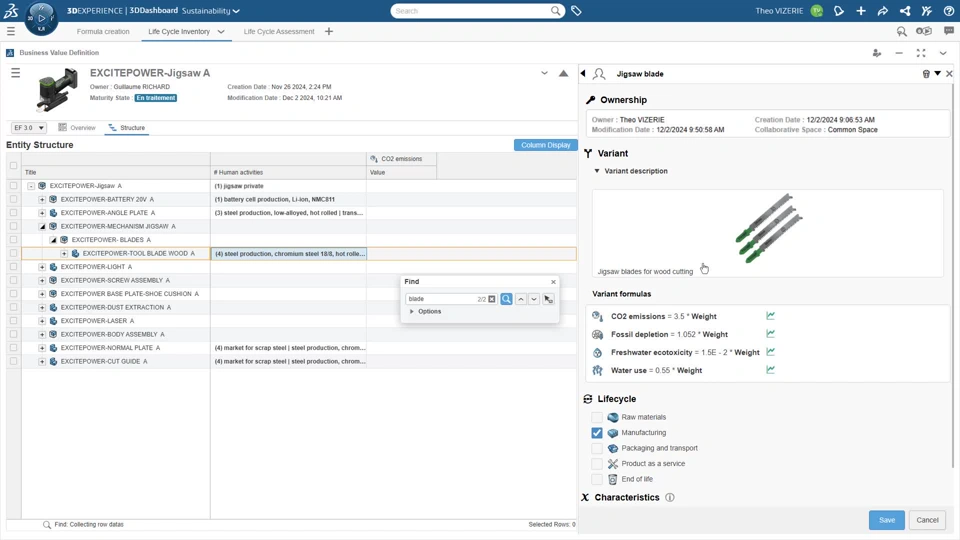
Task: Open the EF 3.0 dropdown
Action: coord(29,128)
